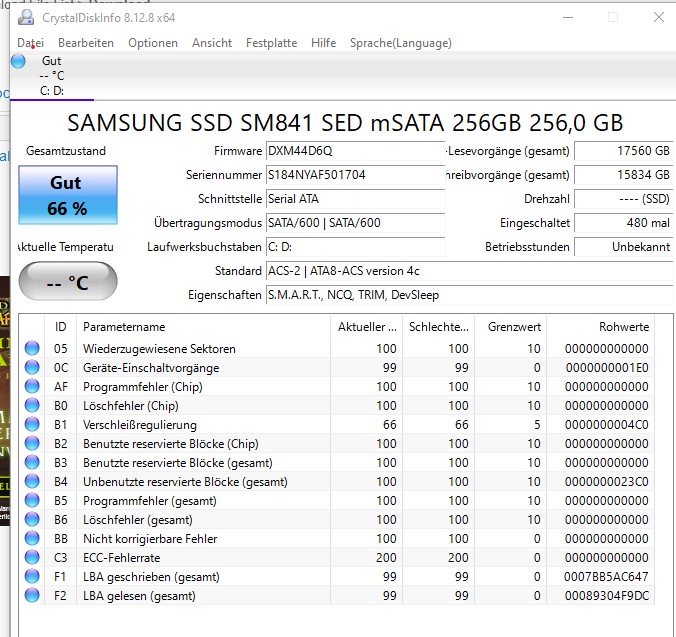The image size is (676, 637).
Task: Click the Schnittstelle field Serial ATA
Action: 355,199
